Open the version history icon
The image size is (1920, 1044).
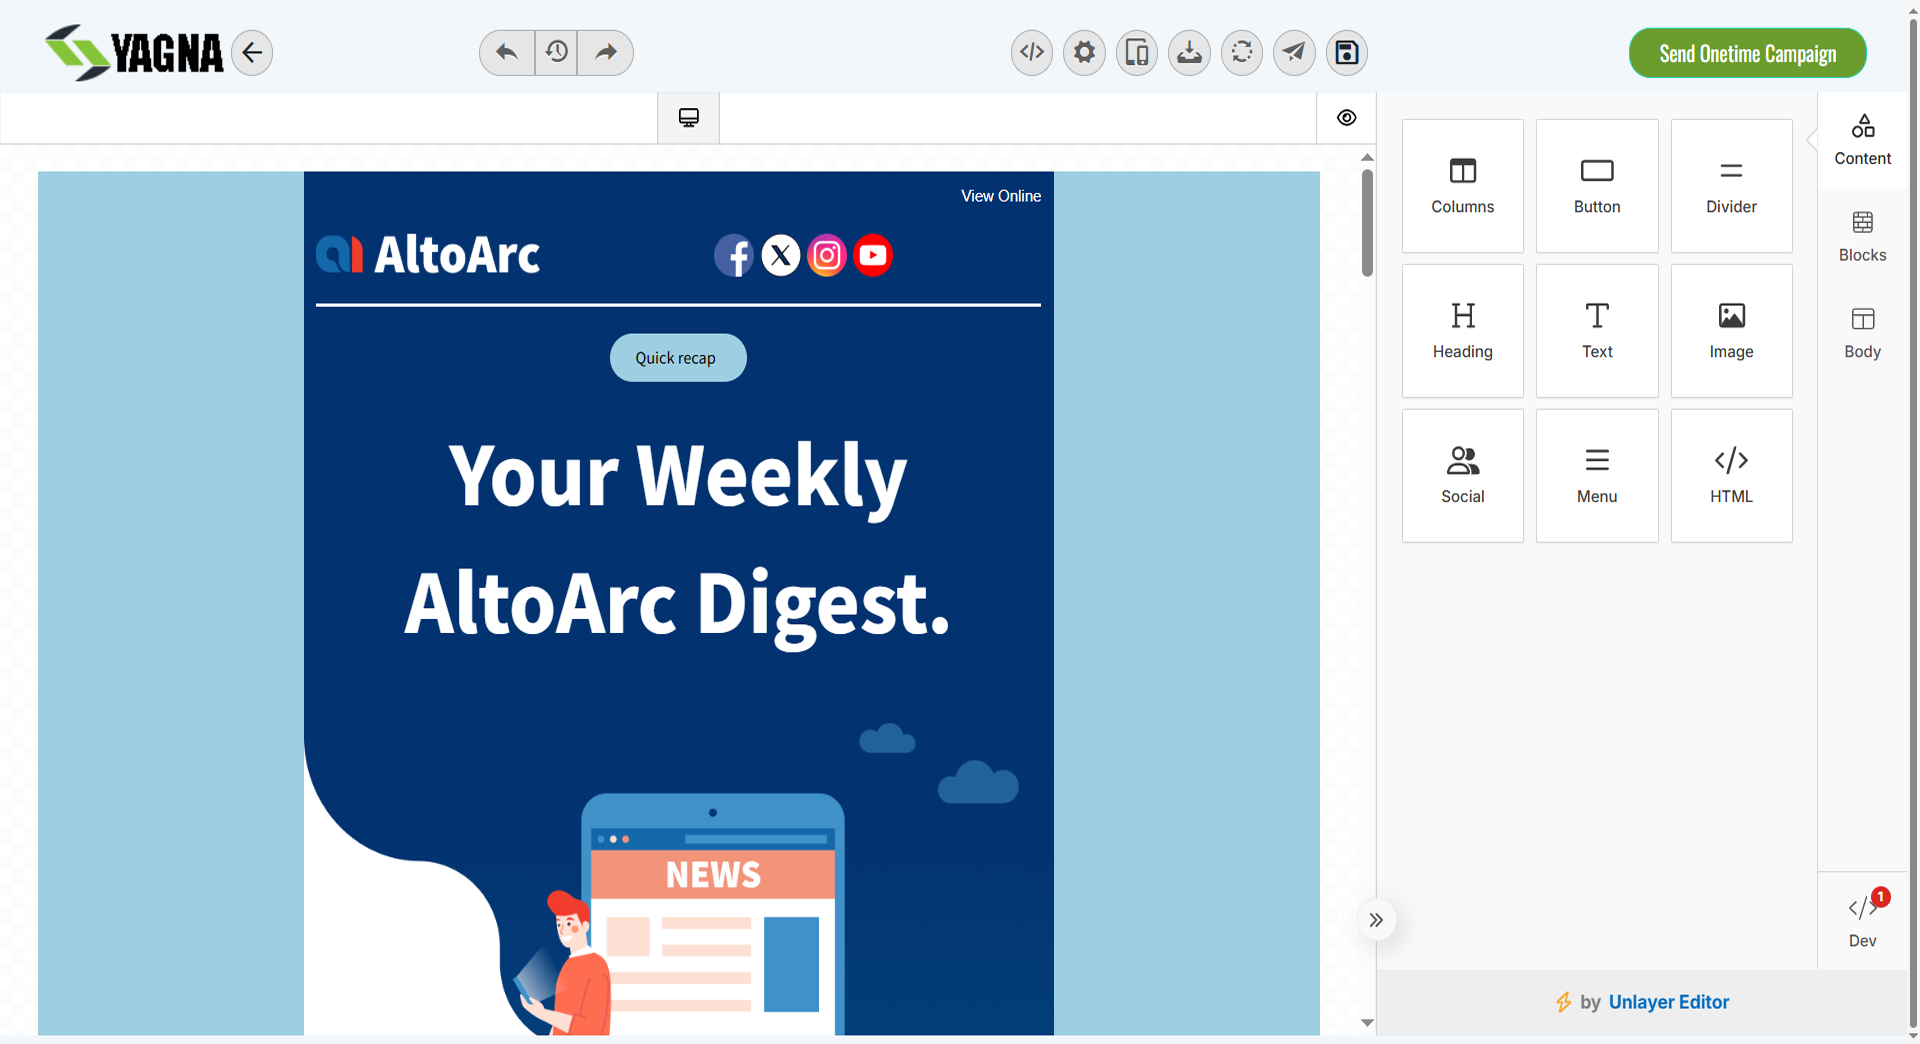click(x=556, y=53)
